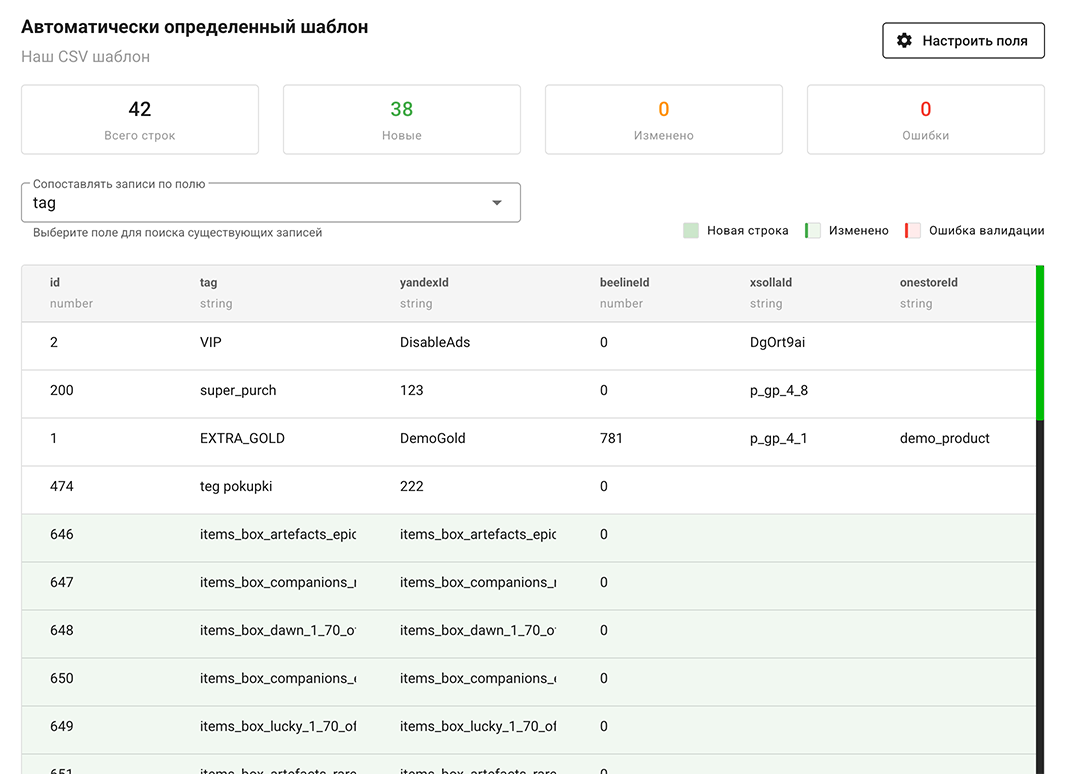This screenshot has height=774, width=1066.
Task: Click the green vertical scrollbar thumb
Action: pyautogui.click(x=1040, y=342)
